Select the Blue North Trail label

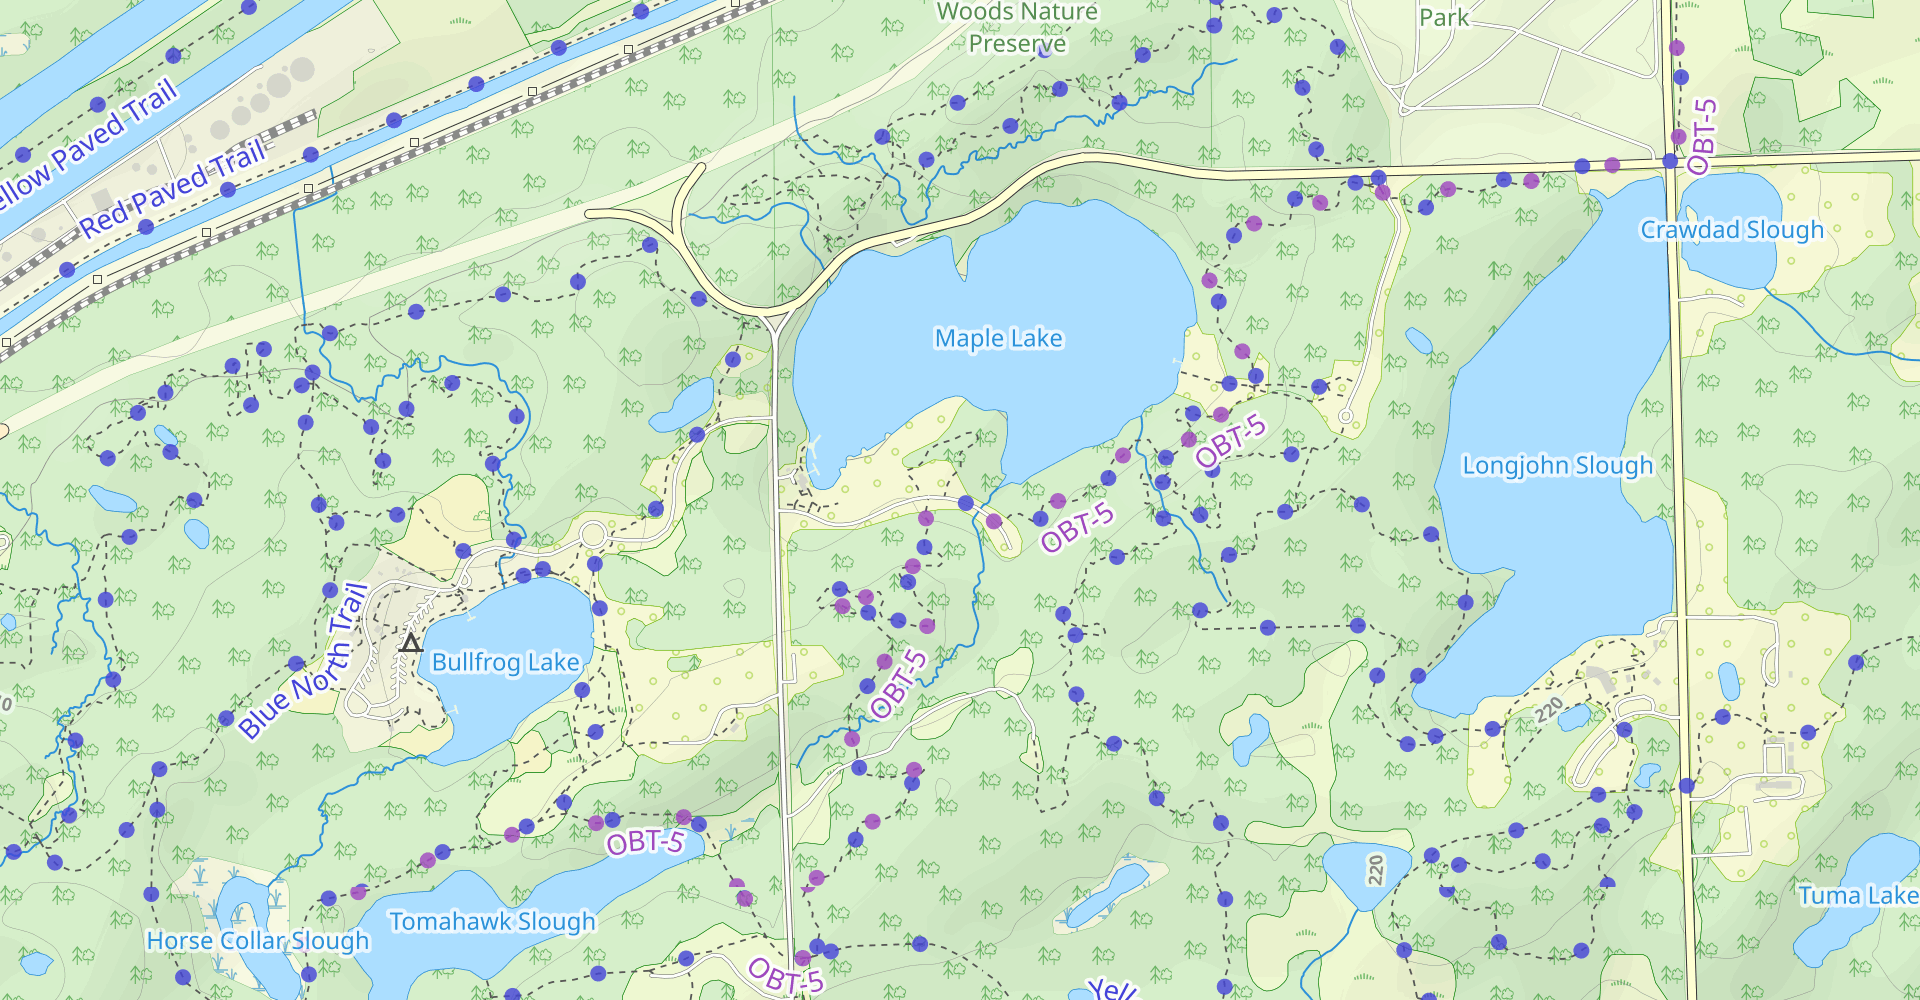(x=303, y=660)
